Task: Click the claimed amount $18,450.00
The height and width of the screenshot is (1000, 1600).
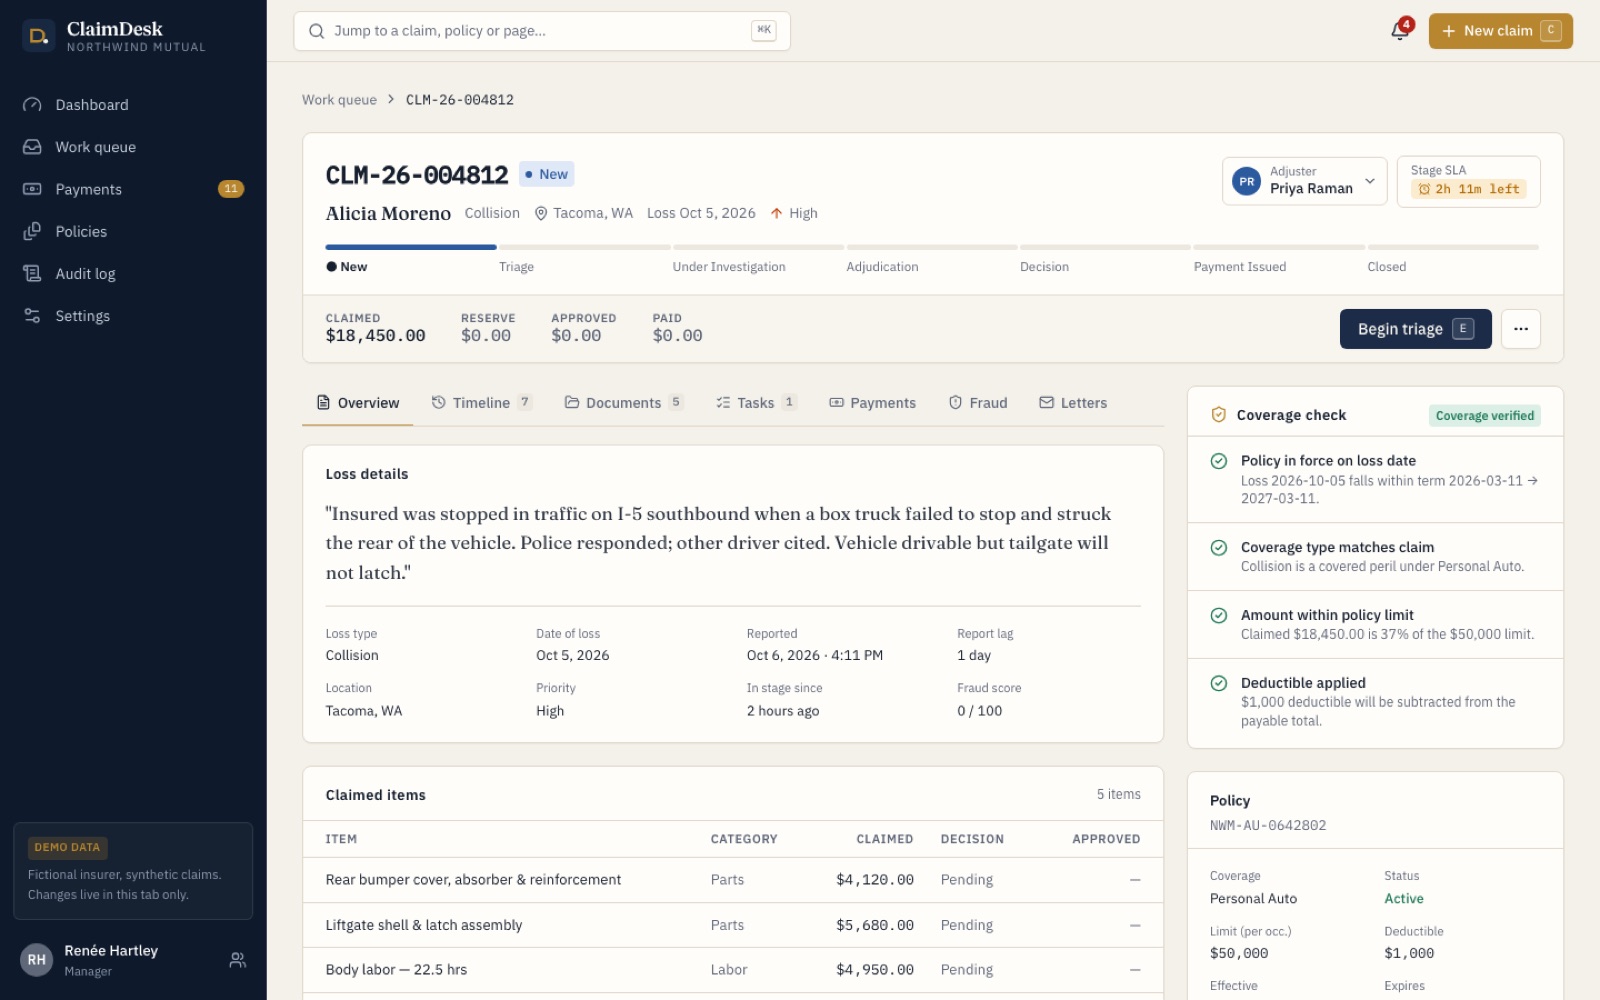Action: 375,336
